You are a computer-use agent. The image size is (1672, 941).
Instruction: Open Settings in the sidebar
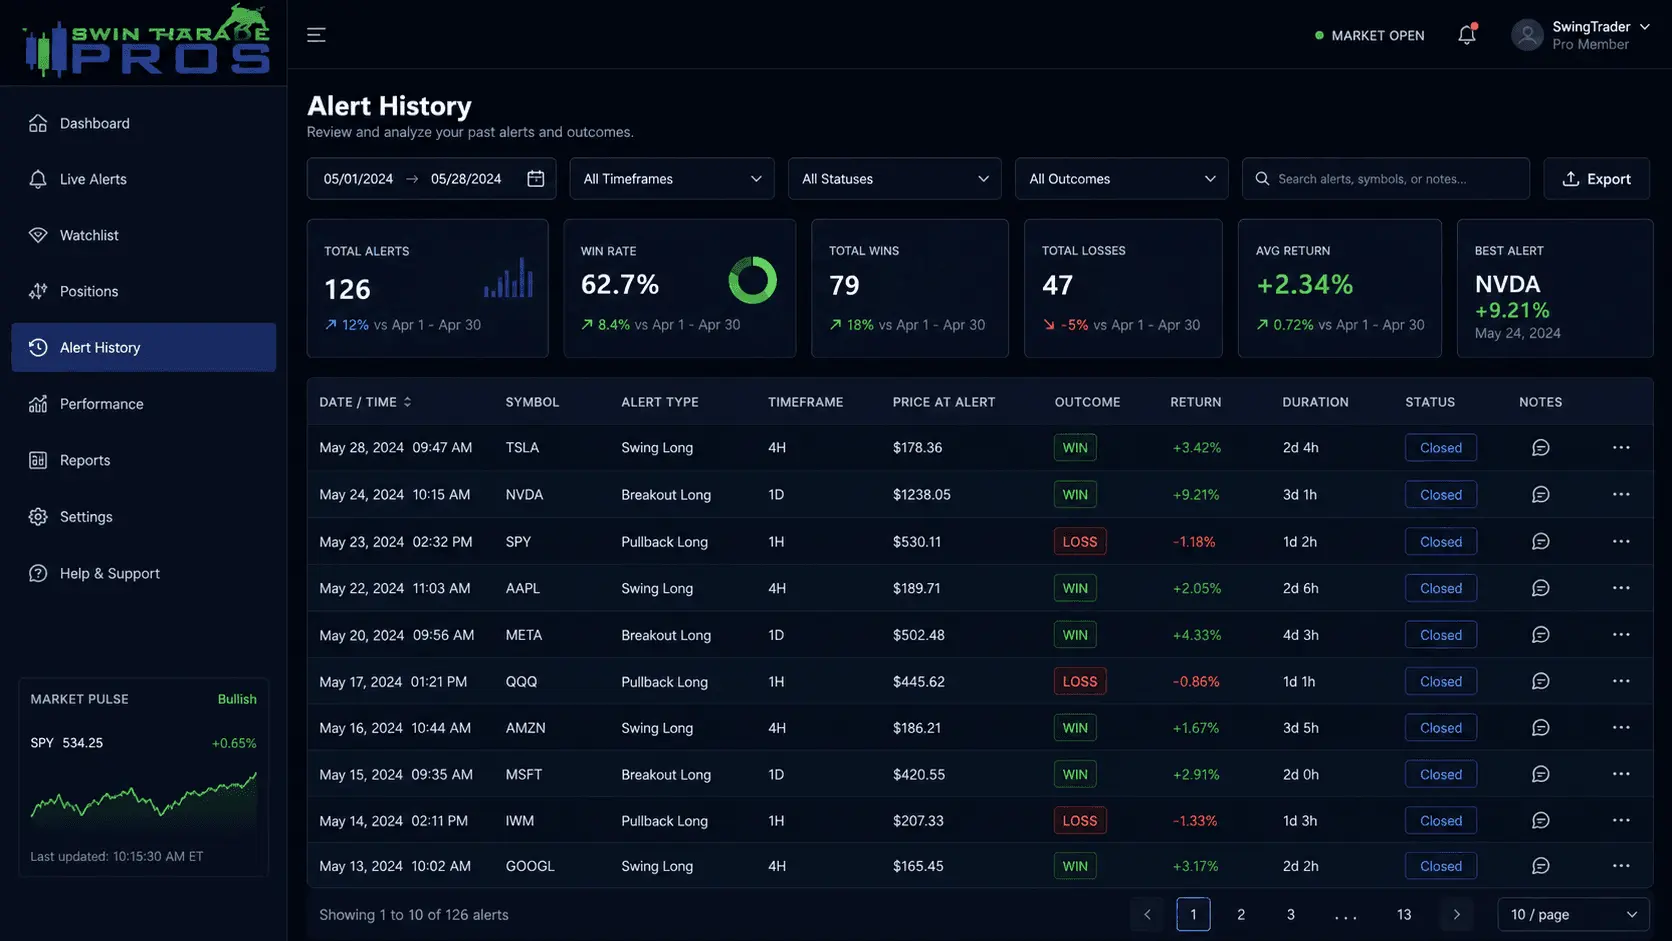click(x=143, y=517)
